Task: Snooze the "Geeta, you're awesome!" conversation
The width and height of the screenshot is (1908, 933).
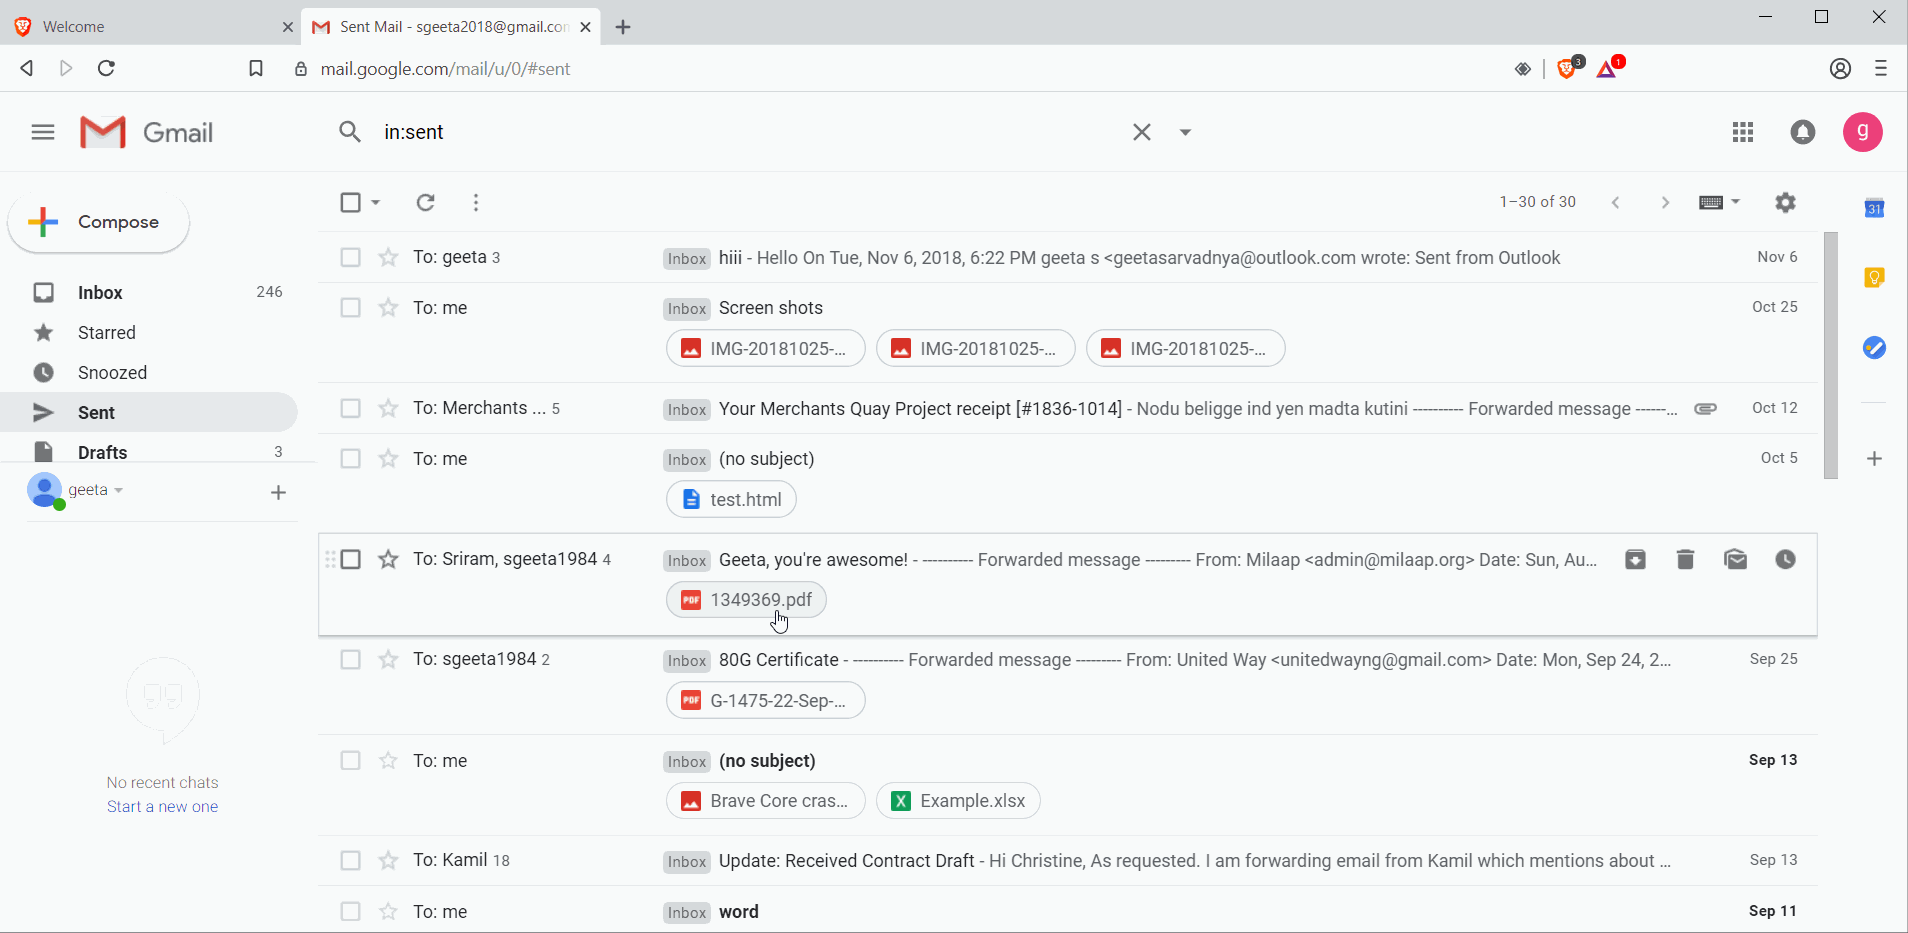Action: [1786, 559]
